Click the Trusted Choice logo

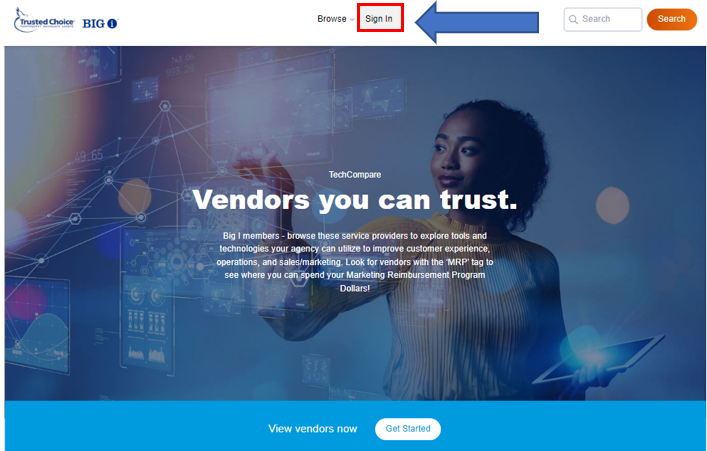(44, 21)
